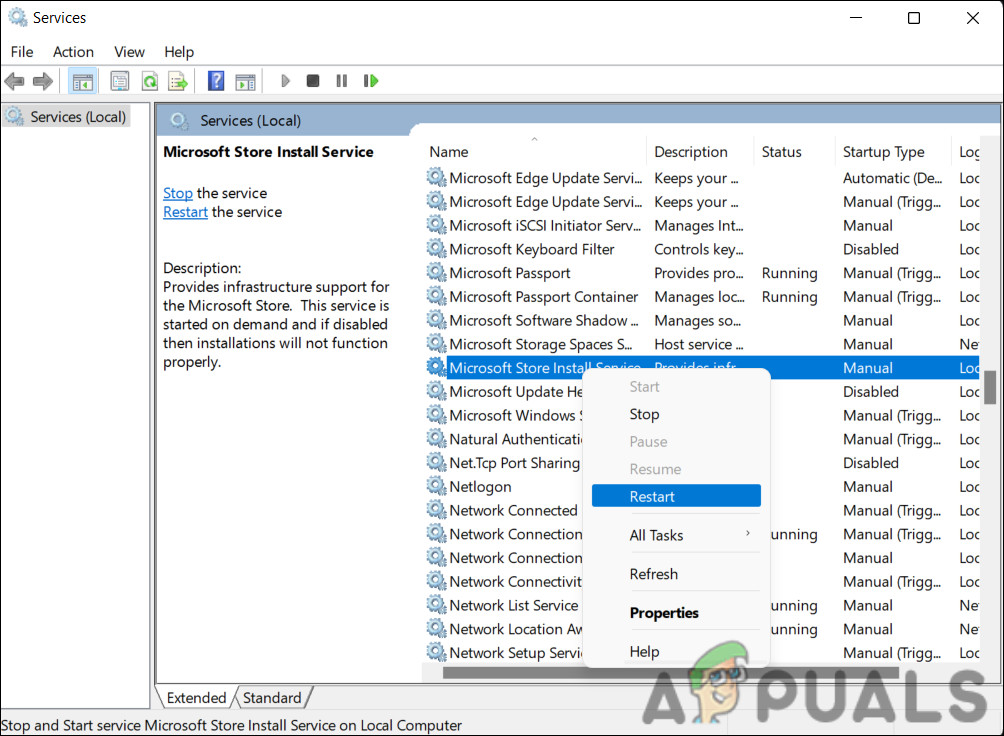Viewport: 1004px width, 736px height.
Task: Click the Start Service play icon
Action: (x=286, y=81)
